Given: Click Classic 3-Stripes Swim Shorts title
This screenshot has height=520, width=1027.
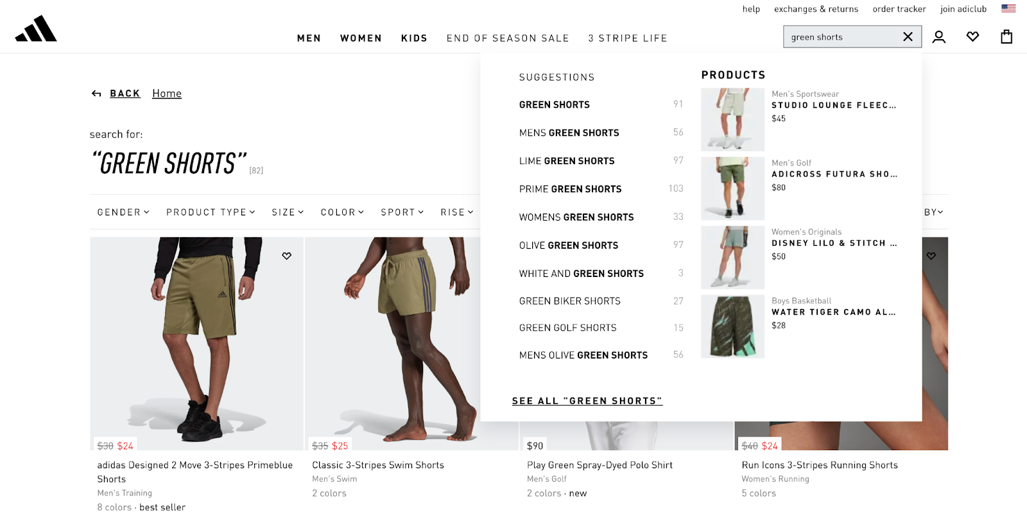Looking at the screenshot, I should (378, 465).
